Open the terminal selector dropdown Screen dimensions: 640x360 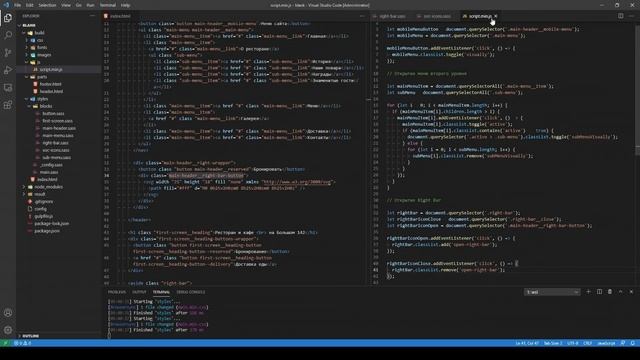click(x=552, y=292)
